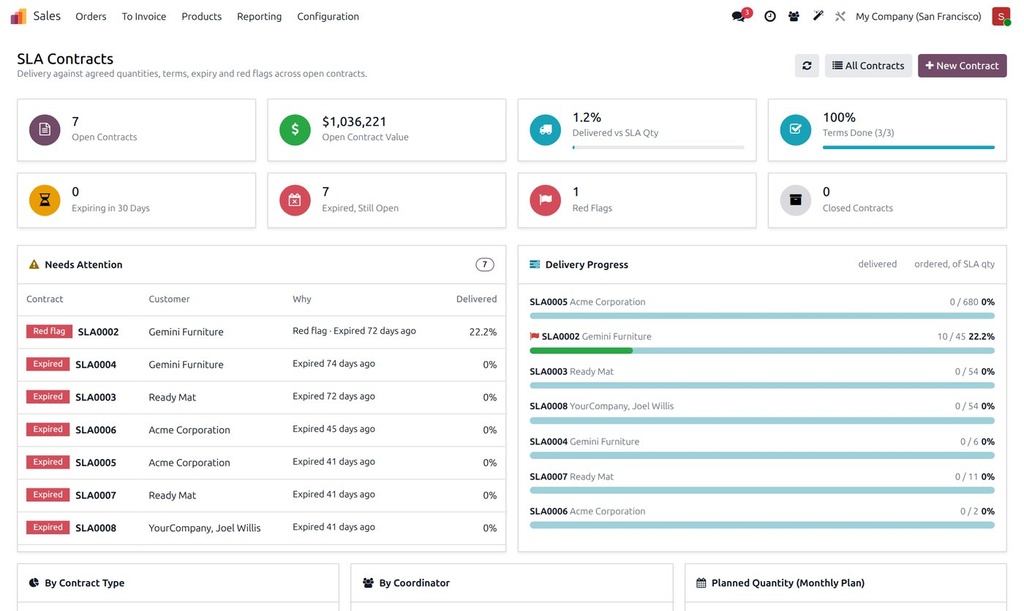Image resolution: width=1024 pixels, height=611 pixels.
Task: Click the Closed Contracts archive icon
Action: [795, 200]
